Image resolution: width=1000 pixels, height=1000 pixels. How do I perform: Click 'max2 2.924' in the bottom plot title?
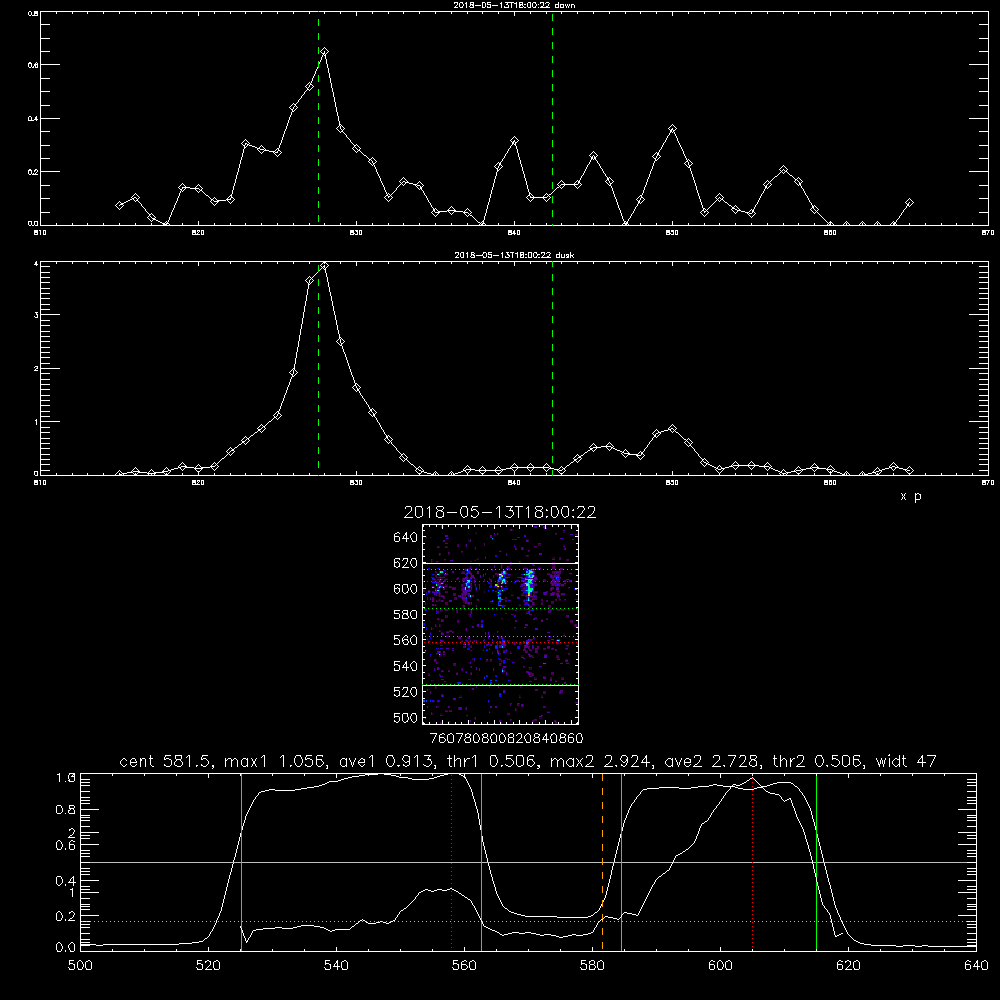[x=601, y=761]
